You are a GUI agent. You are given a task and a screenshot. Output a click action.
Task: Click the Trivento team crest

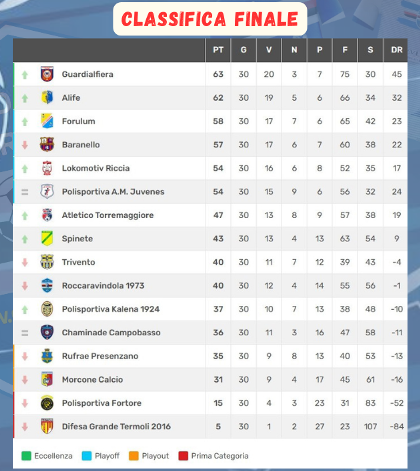[x=47, y=262]
